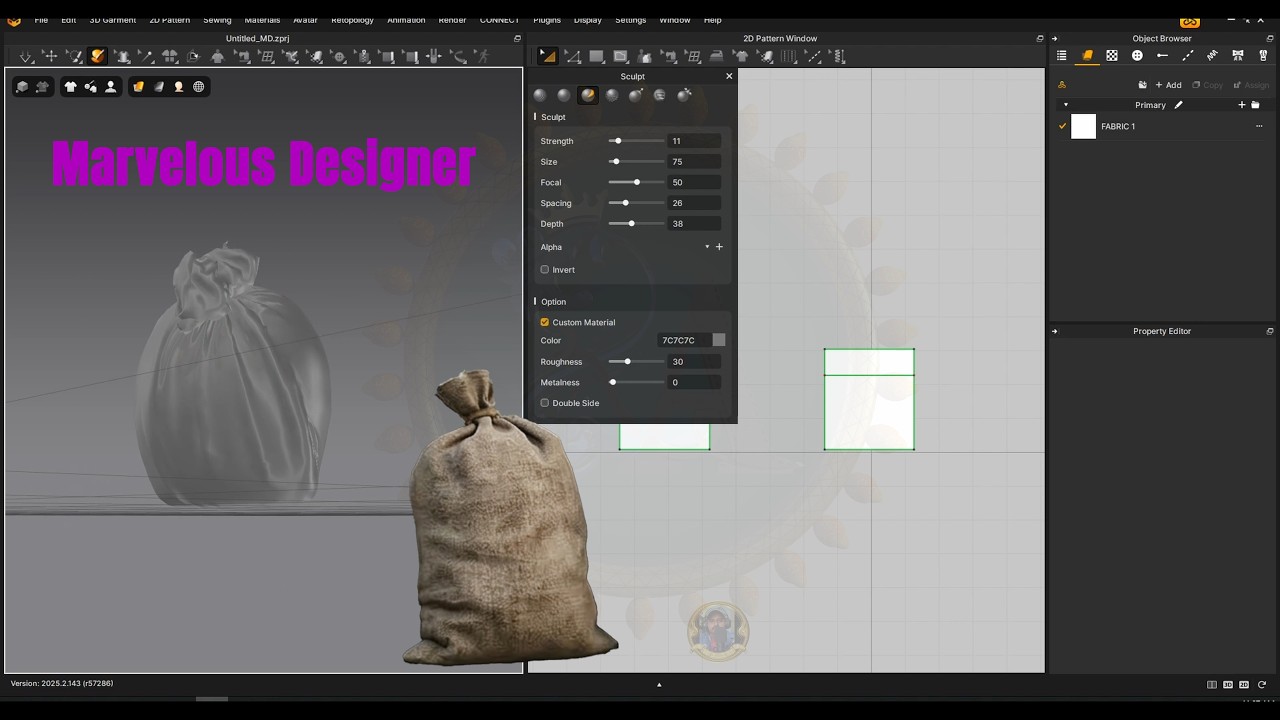Viewport: 1280px width, 720px height.
Task: Select the Select/Move tool in 3D toolbar
Action: pyautogui.click(x=51, y=57)
